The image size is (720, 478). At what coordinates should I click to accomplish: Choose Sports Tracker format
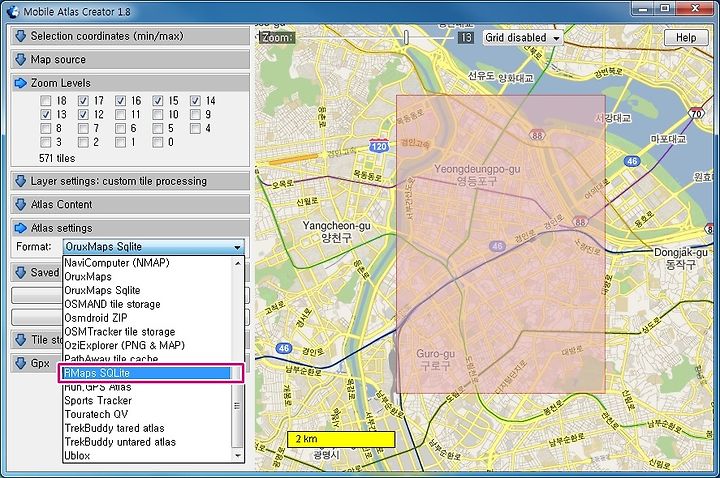pos(147,401)
